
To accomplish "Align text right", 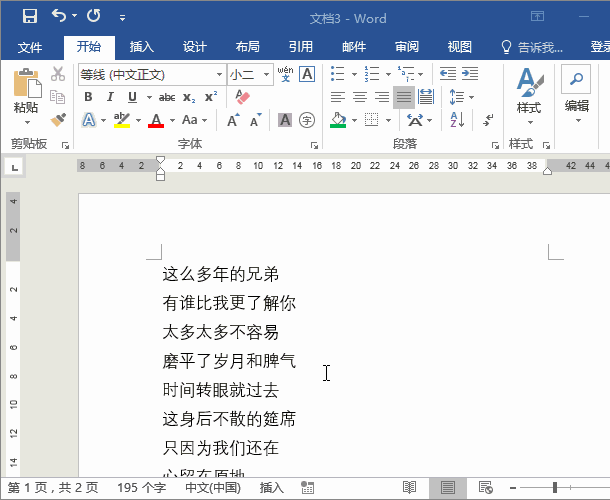I will [382, 97].
